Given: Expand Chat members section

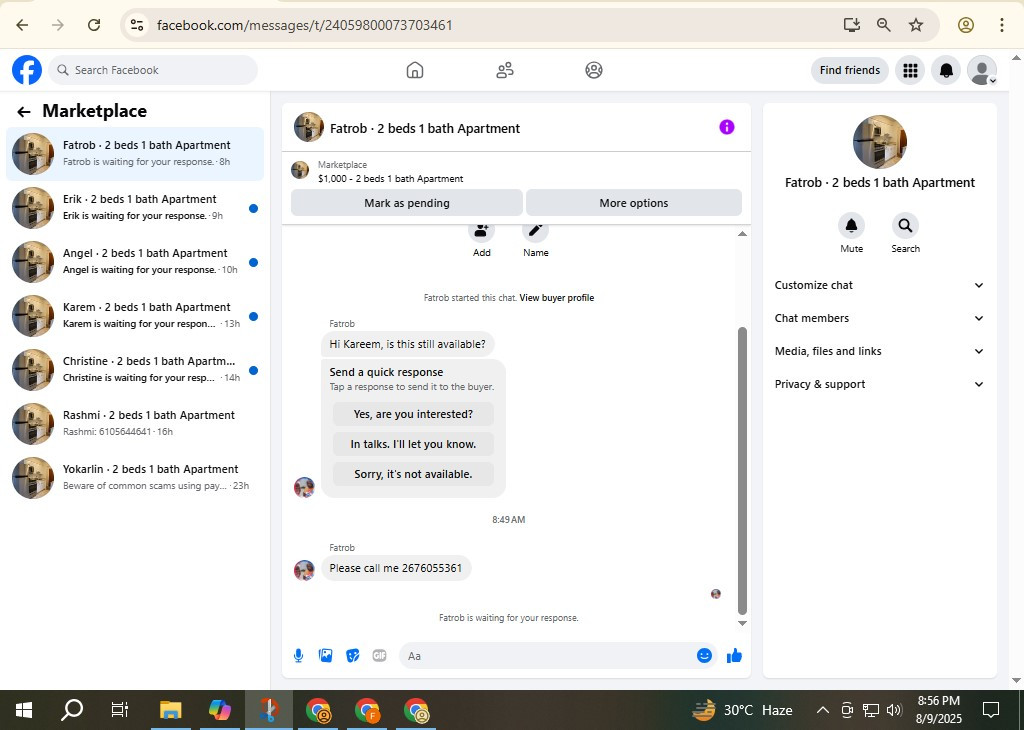Looking at the screenshot, I should (x=879, y=318).
